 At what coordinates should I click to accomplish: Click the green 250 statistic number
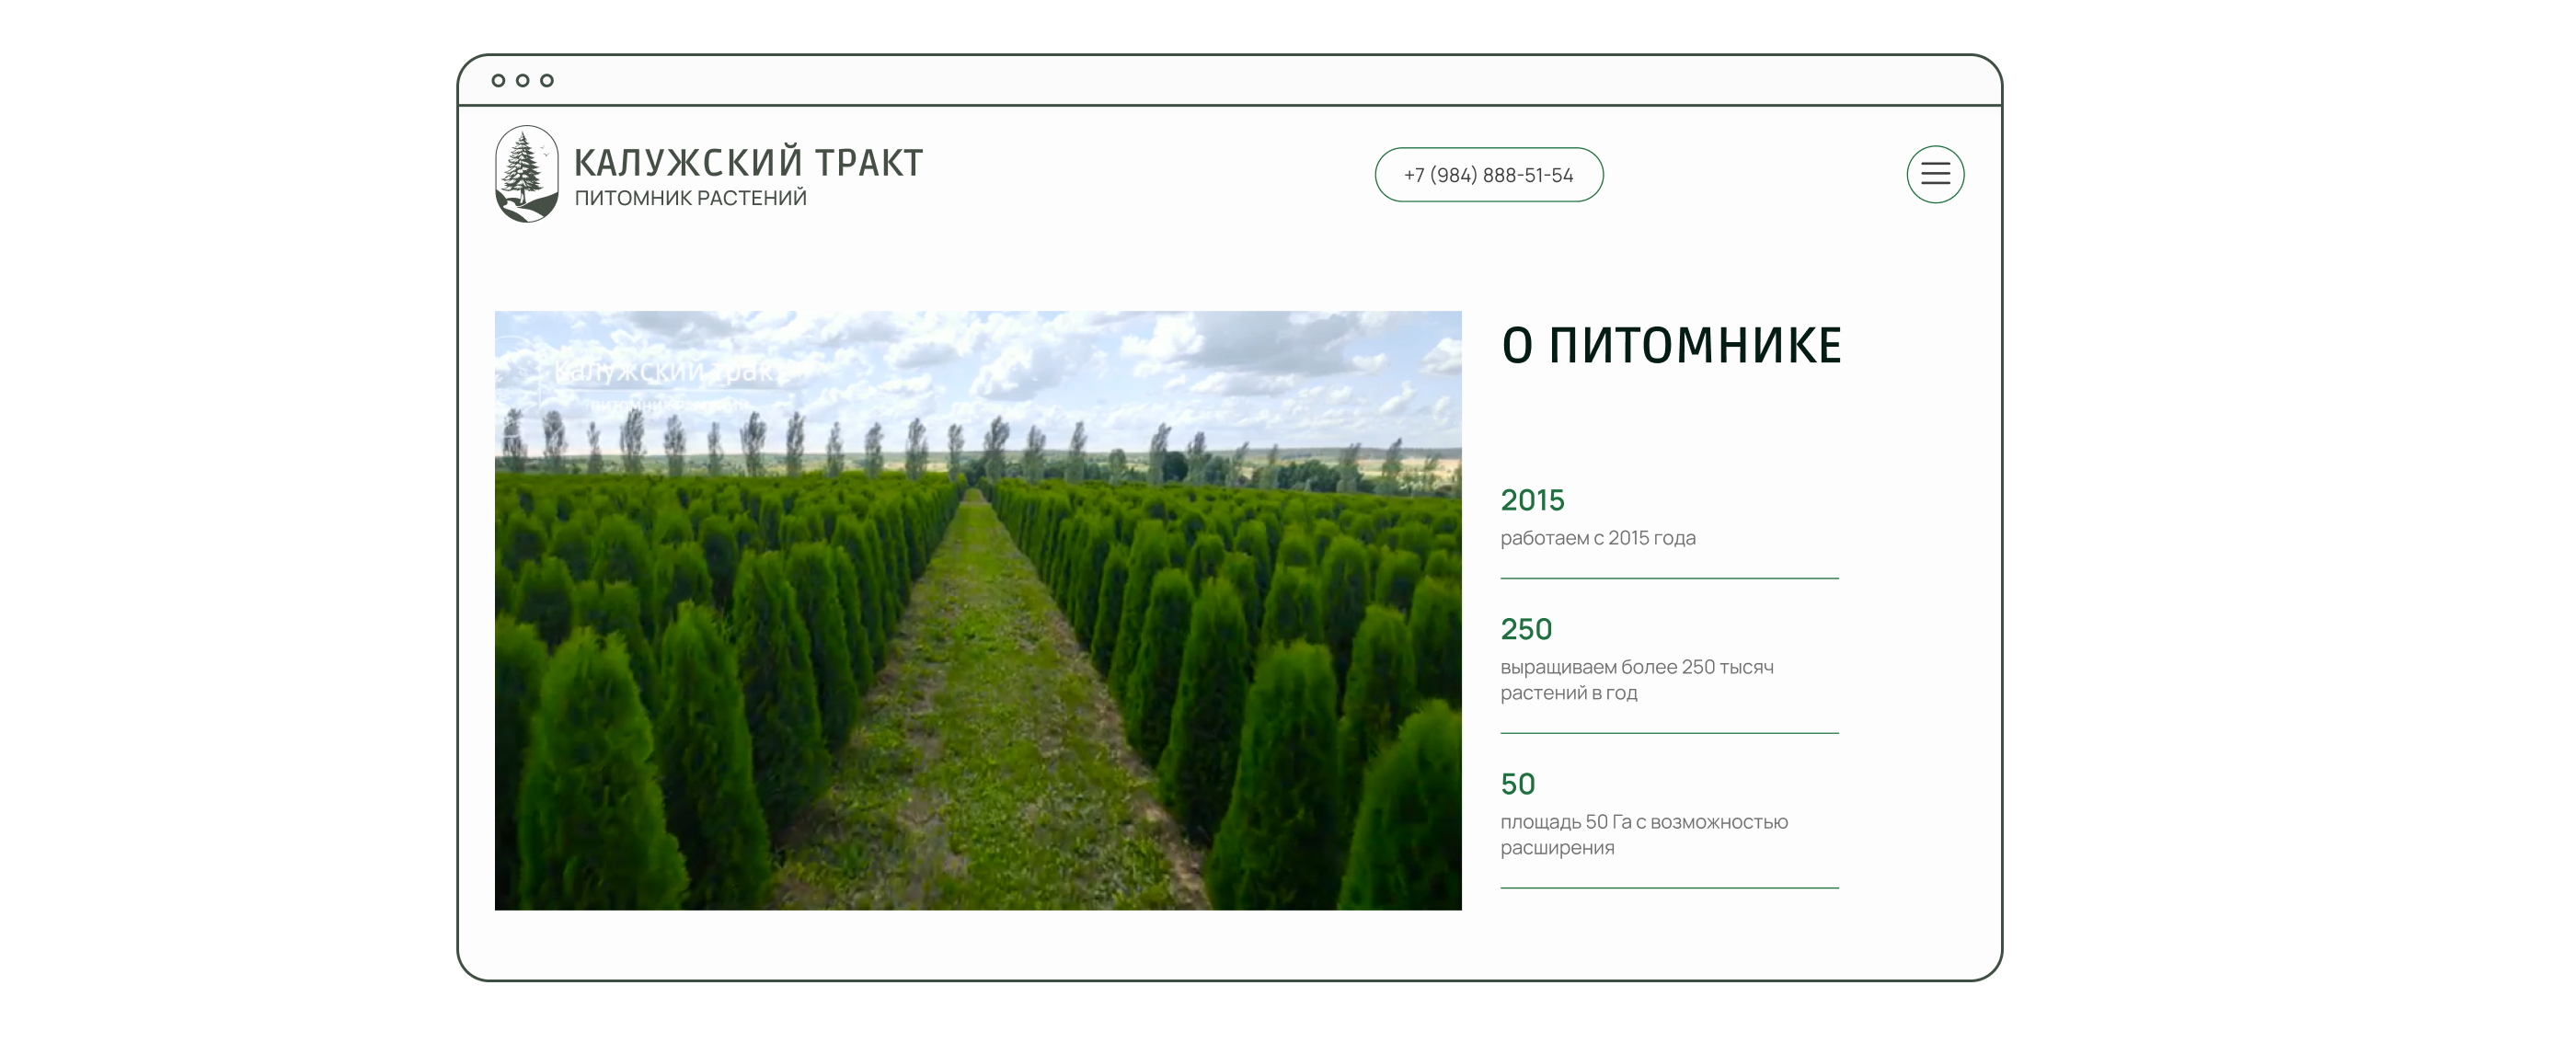click(x=1526, y=629)
